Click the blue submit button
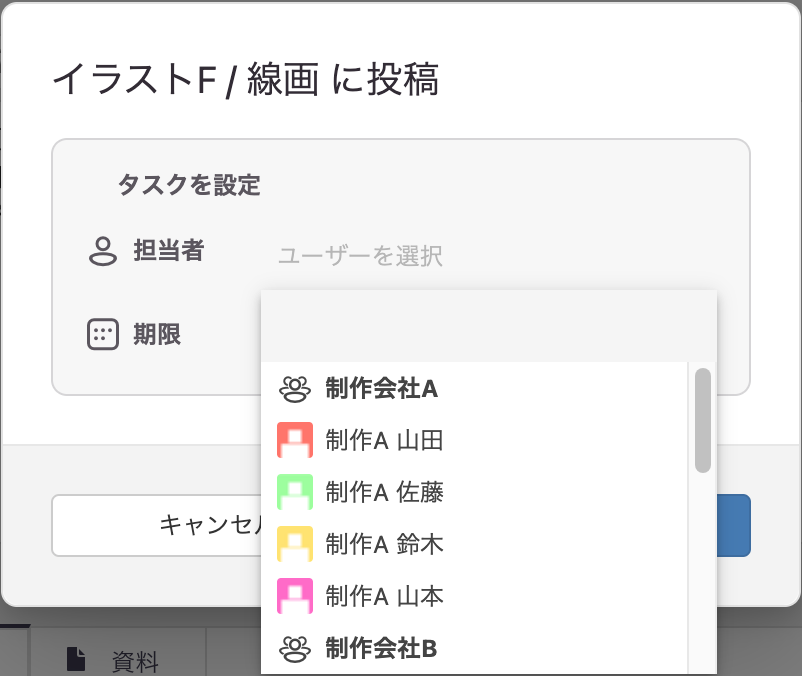The height and width of the screenshot is (676, 802). coord(733,525)
